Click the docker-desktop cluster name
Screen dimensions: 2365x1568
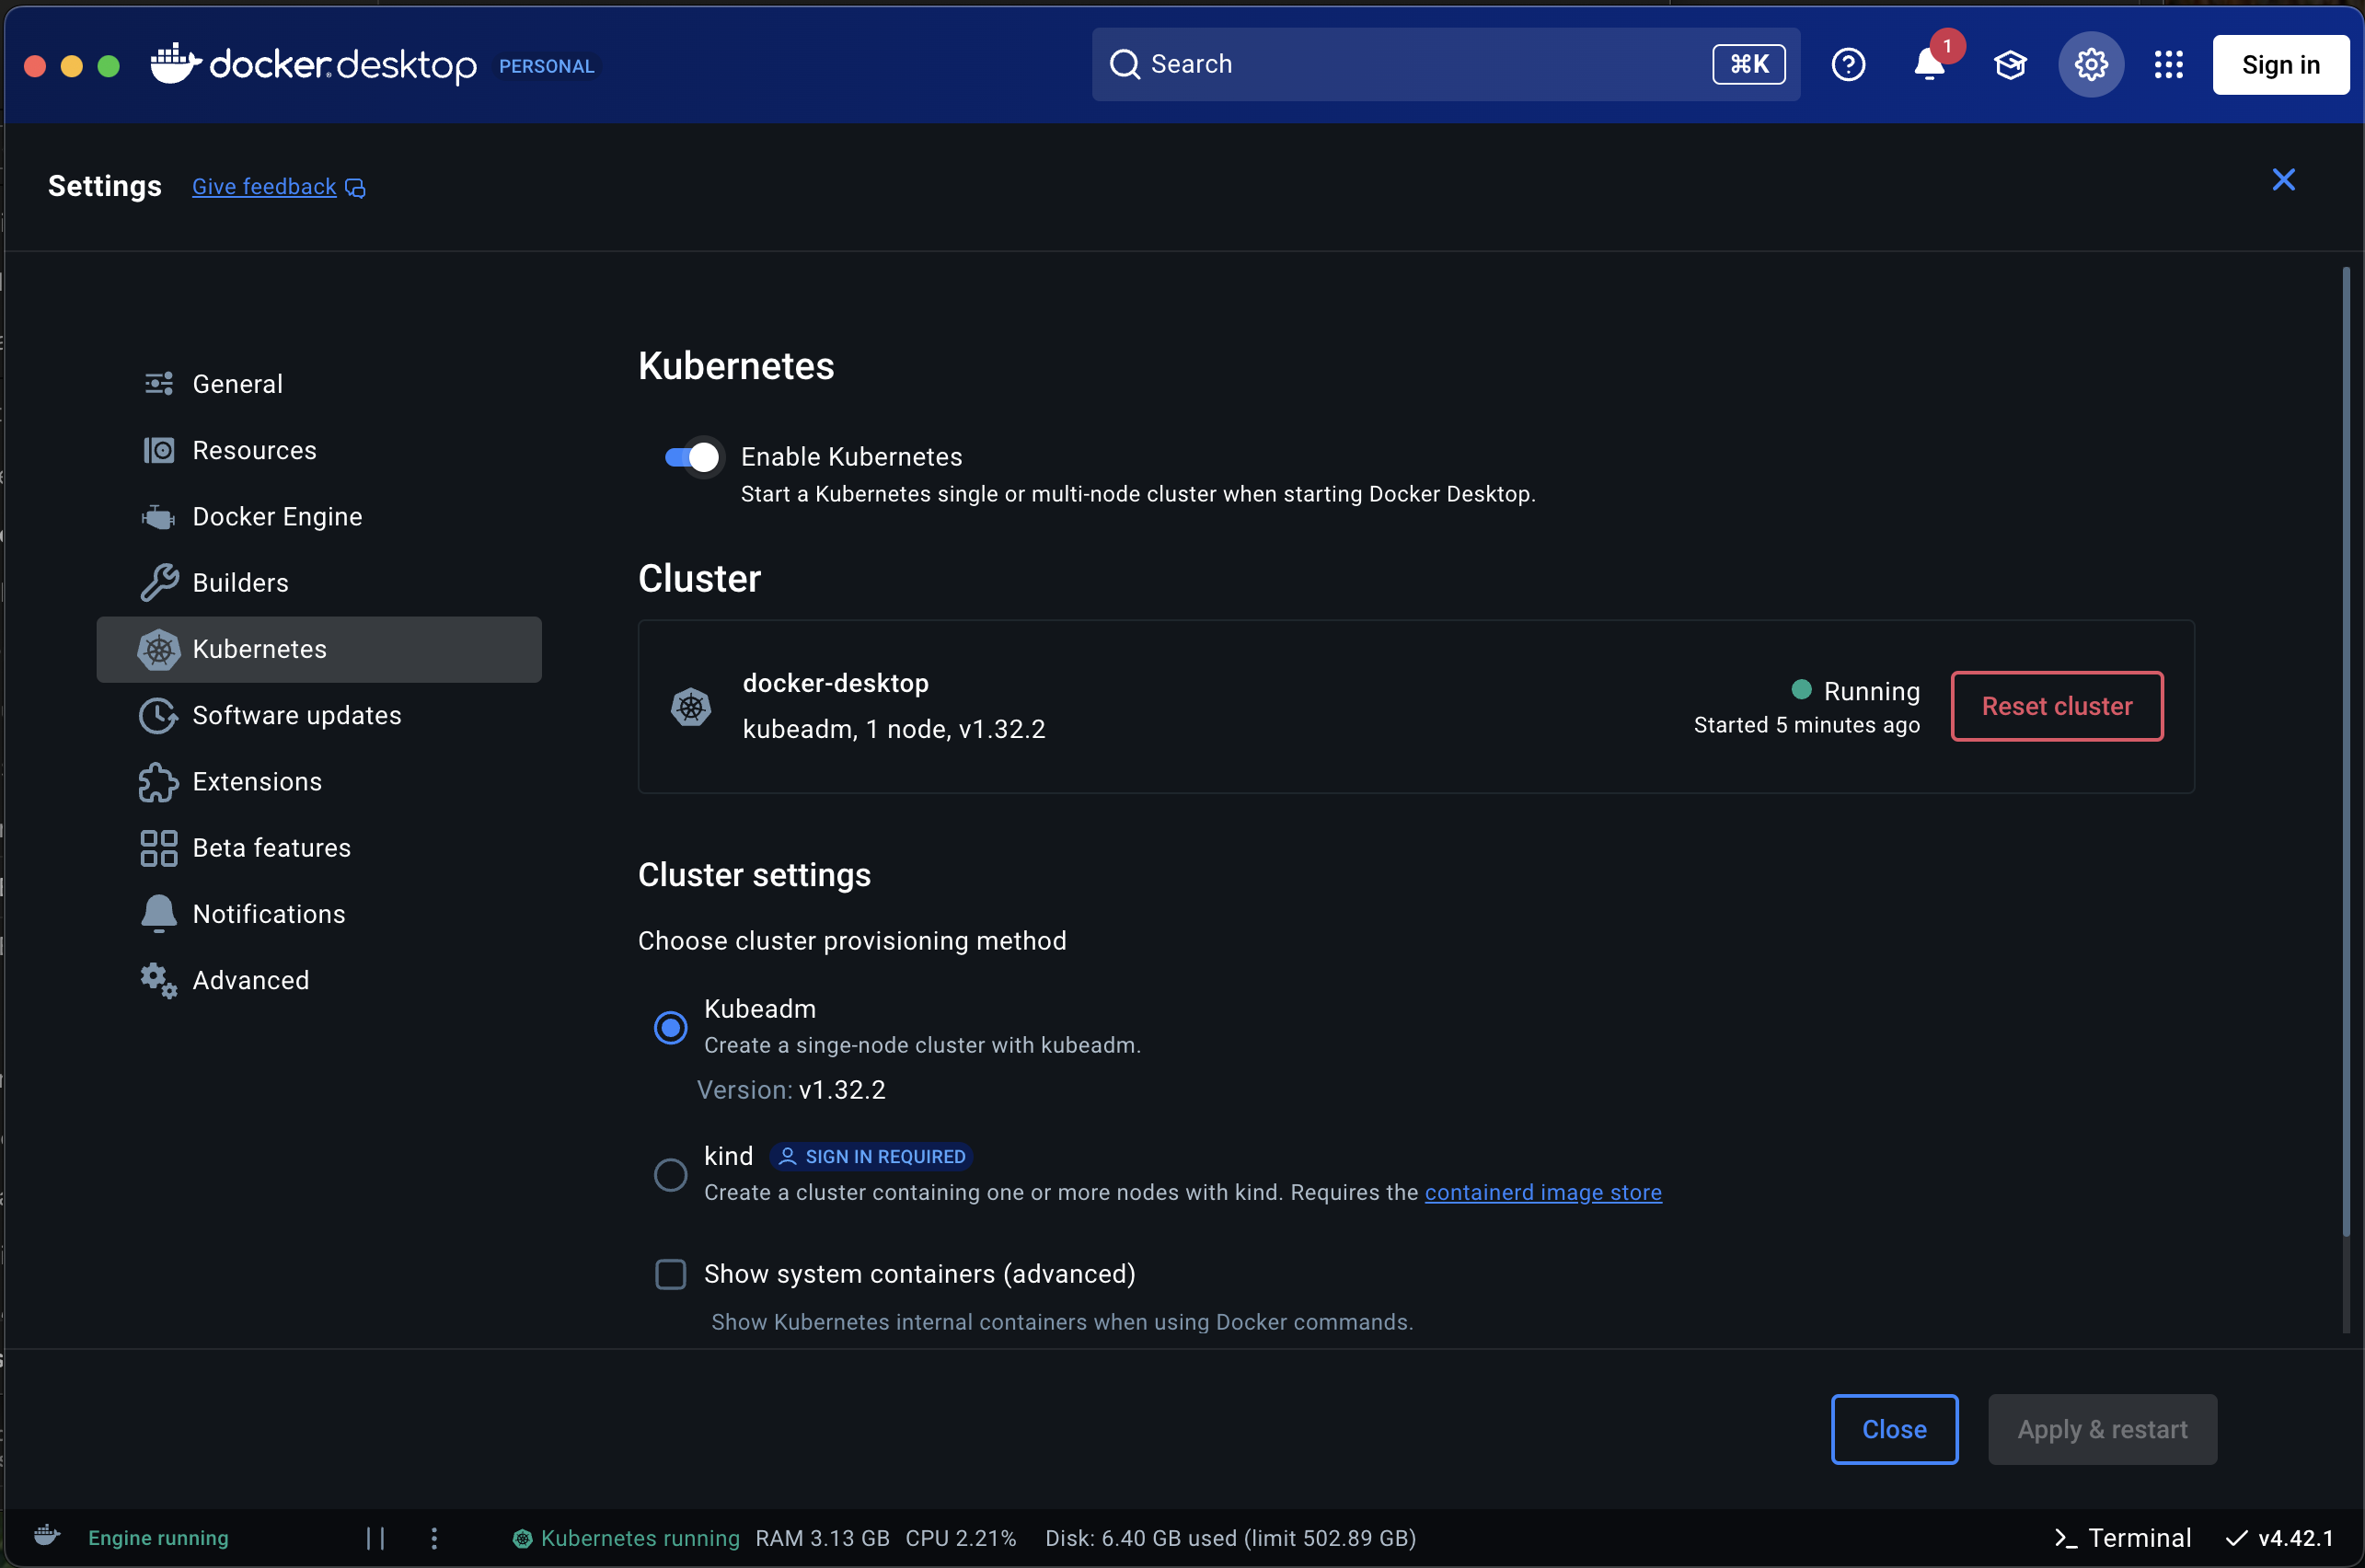coord(836,683)
